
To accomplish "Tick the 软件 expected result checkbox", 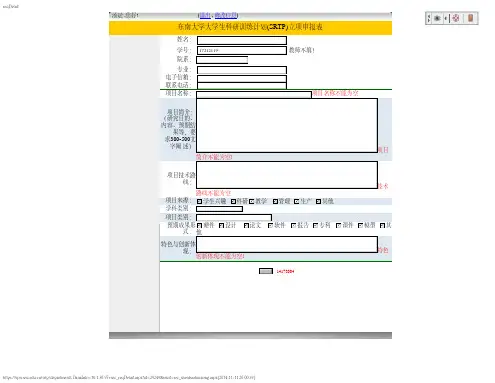I will pyautogui.click(x=270, y=226).
